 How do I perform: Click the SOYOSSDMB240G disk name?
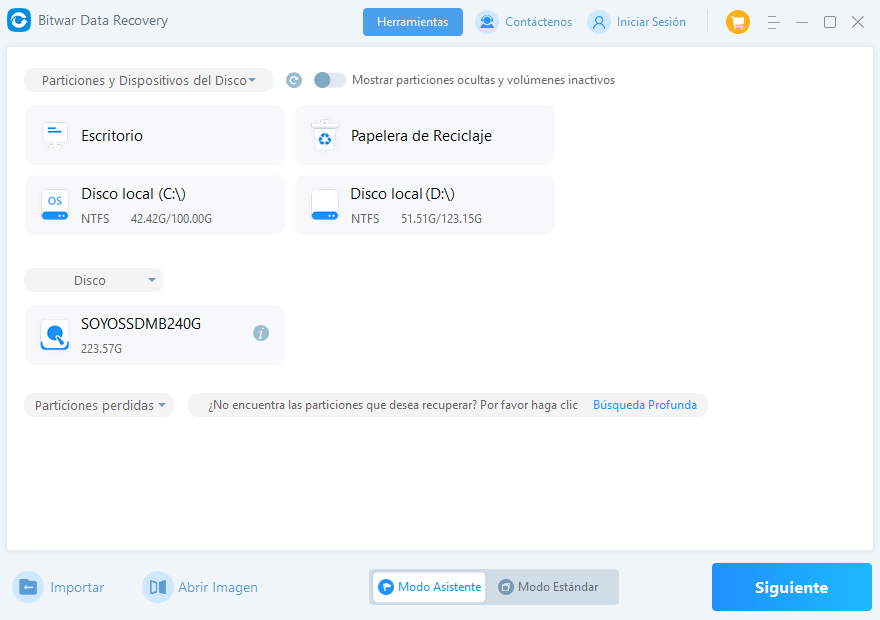click(141, 324)
